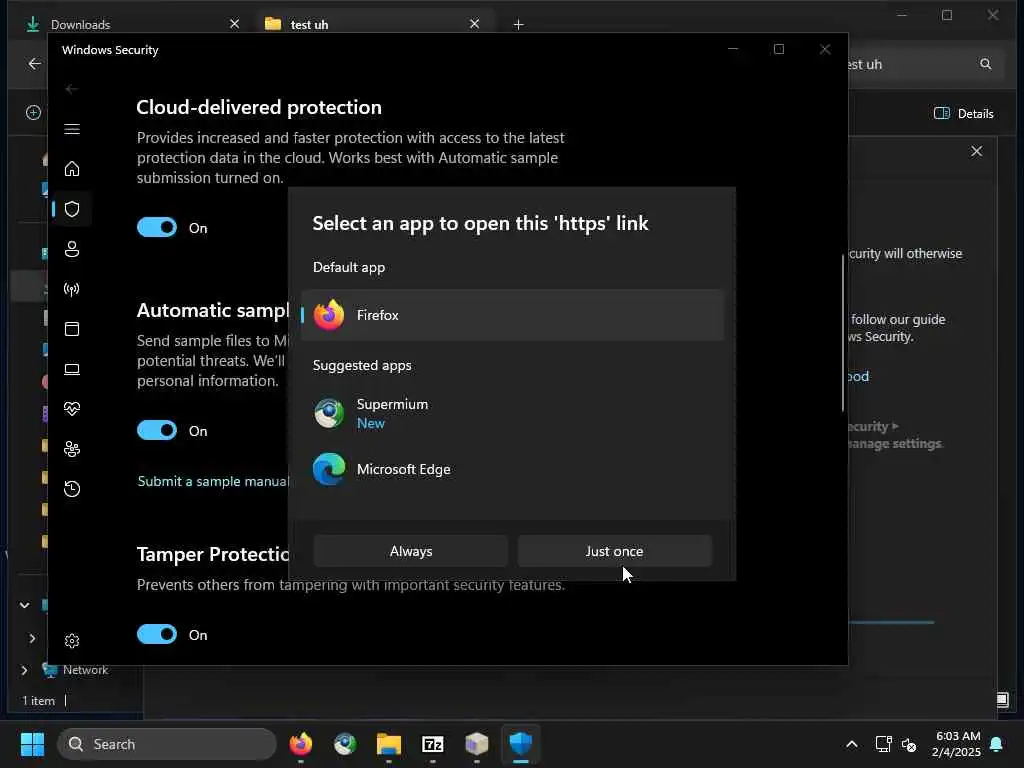The image size is (1024, 768).
Task: Go back in File Explorer
Action: pyautogui.click(x=35, y=63)
